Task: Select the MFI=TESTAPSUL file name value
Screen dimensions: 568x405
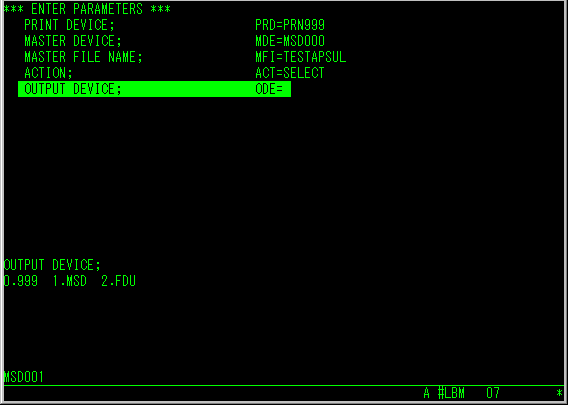Action: pos(301,57)
